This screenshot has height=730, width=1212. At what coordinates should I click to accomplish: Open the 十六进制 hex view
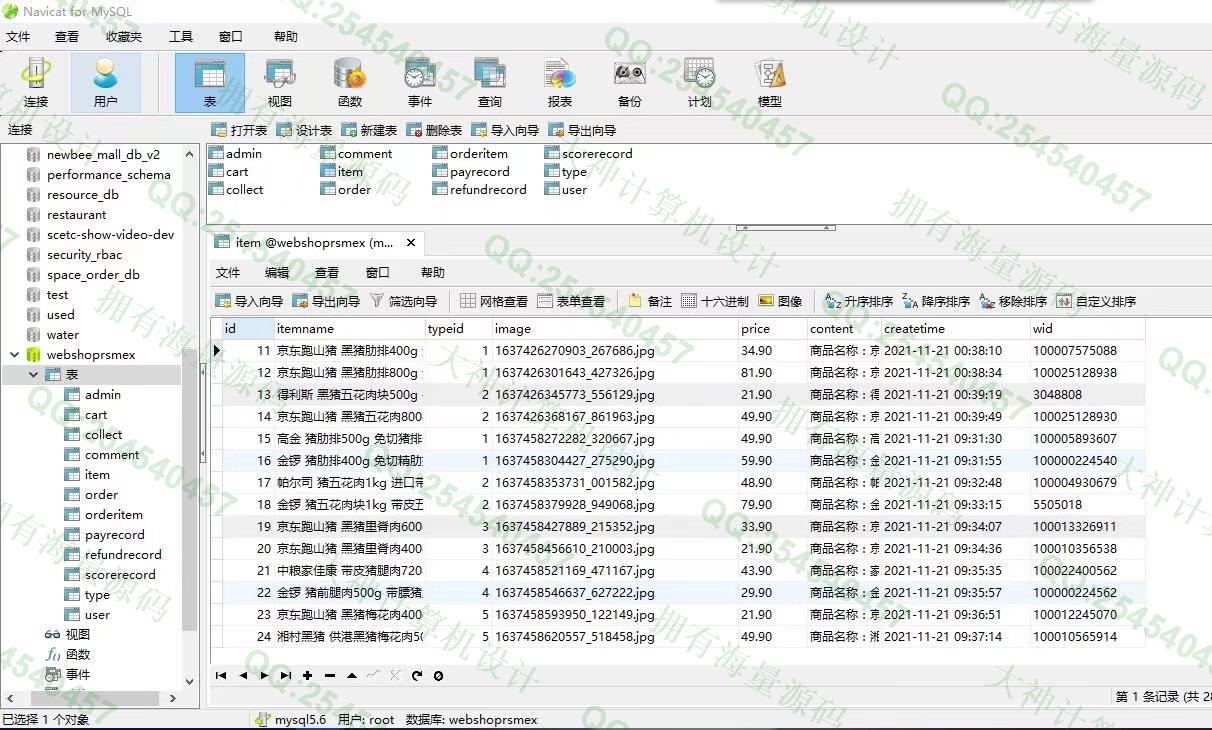[715, 301]
